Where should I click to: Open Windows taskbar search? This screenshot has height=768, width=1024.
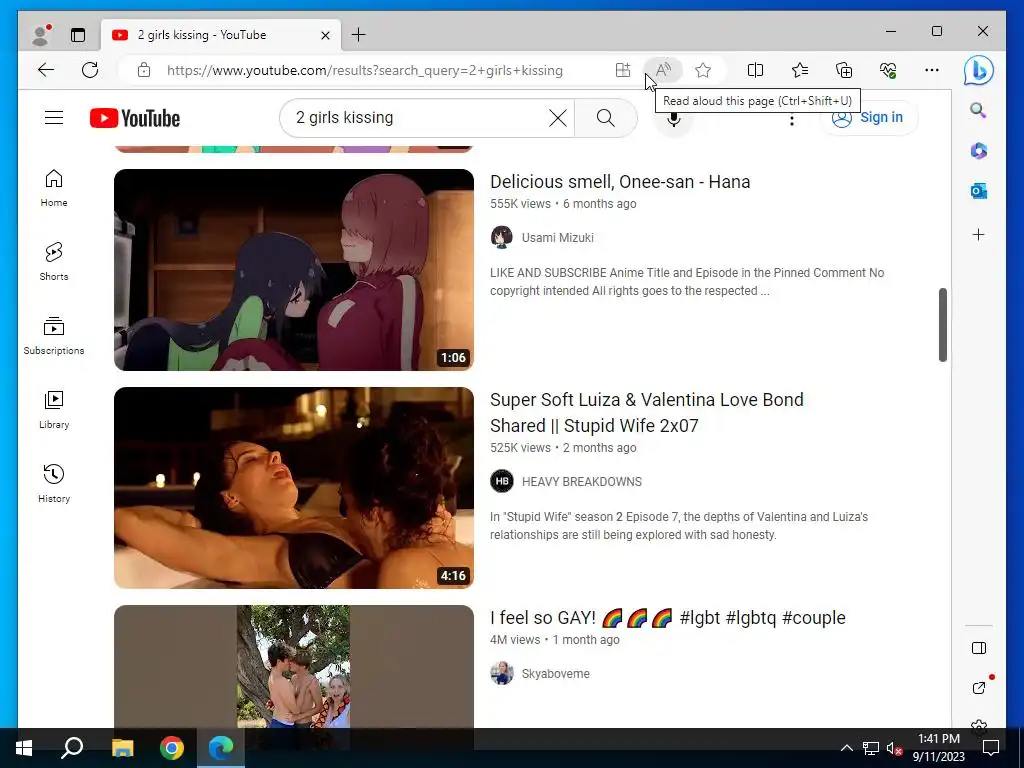tap(72, 748)
